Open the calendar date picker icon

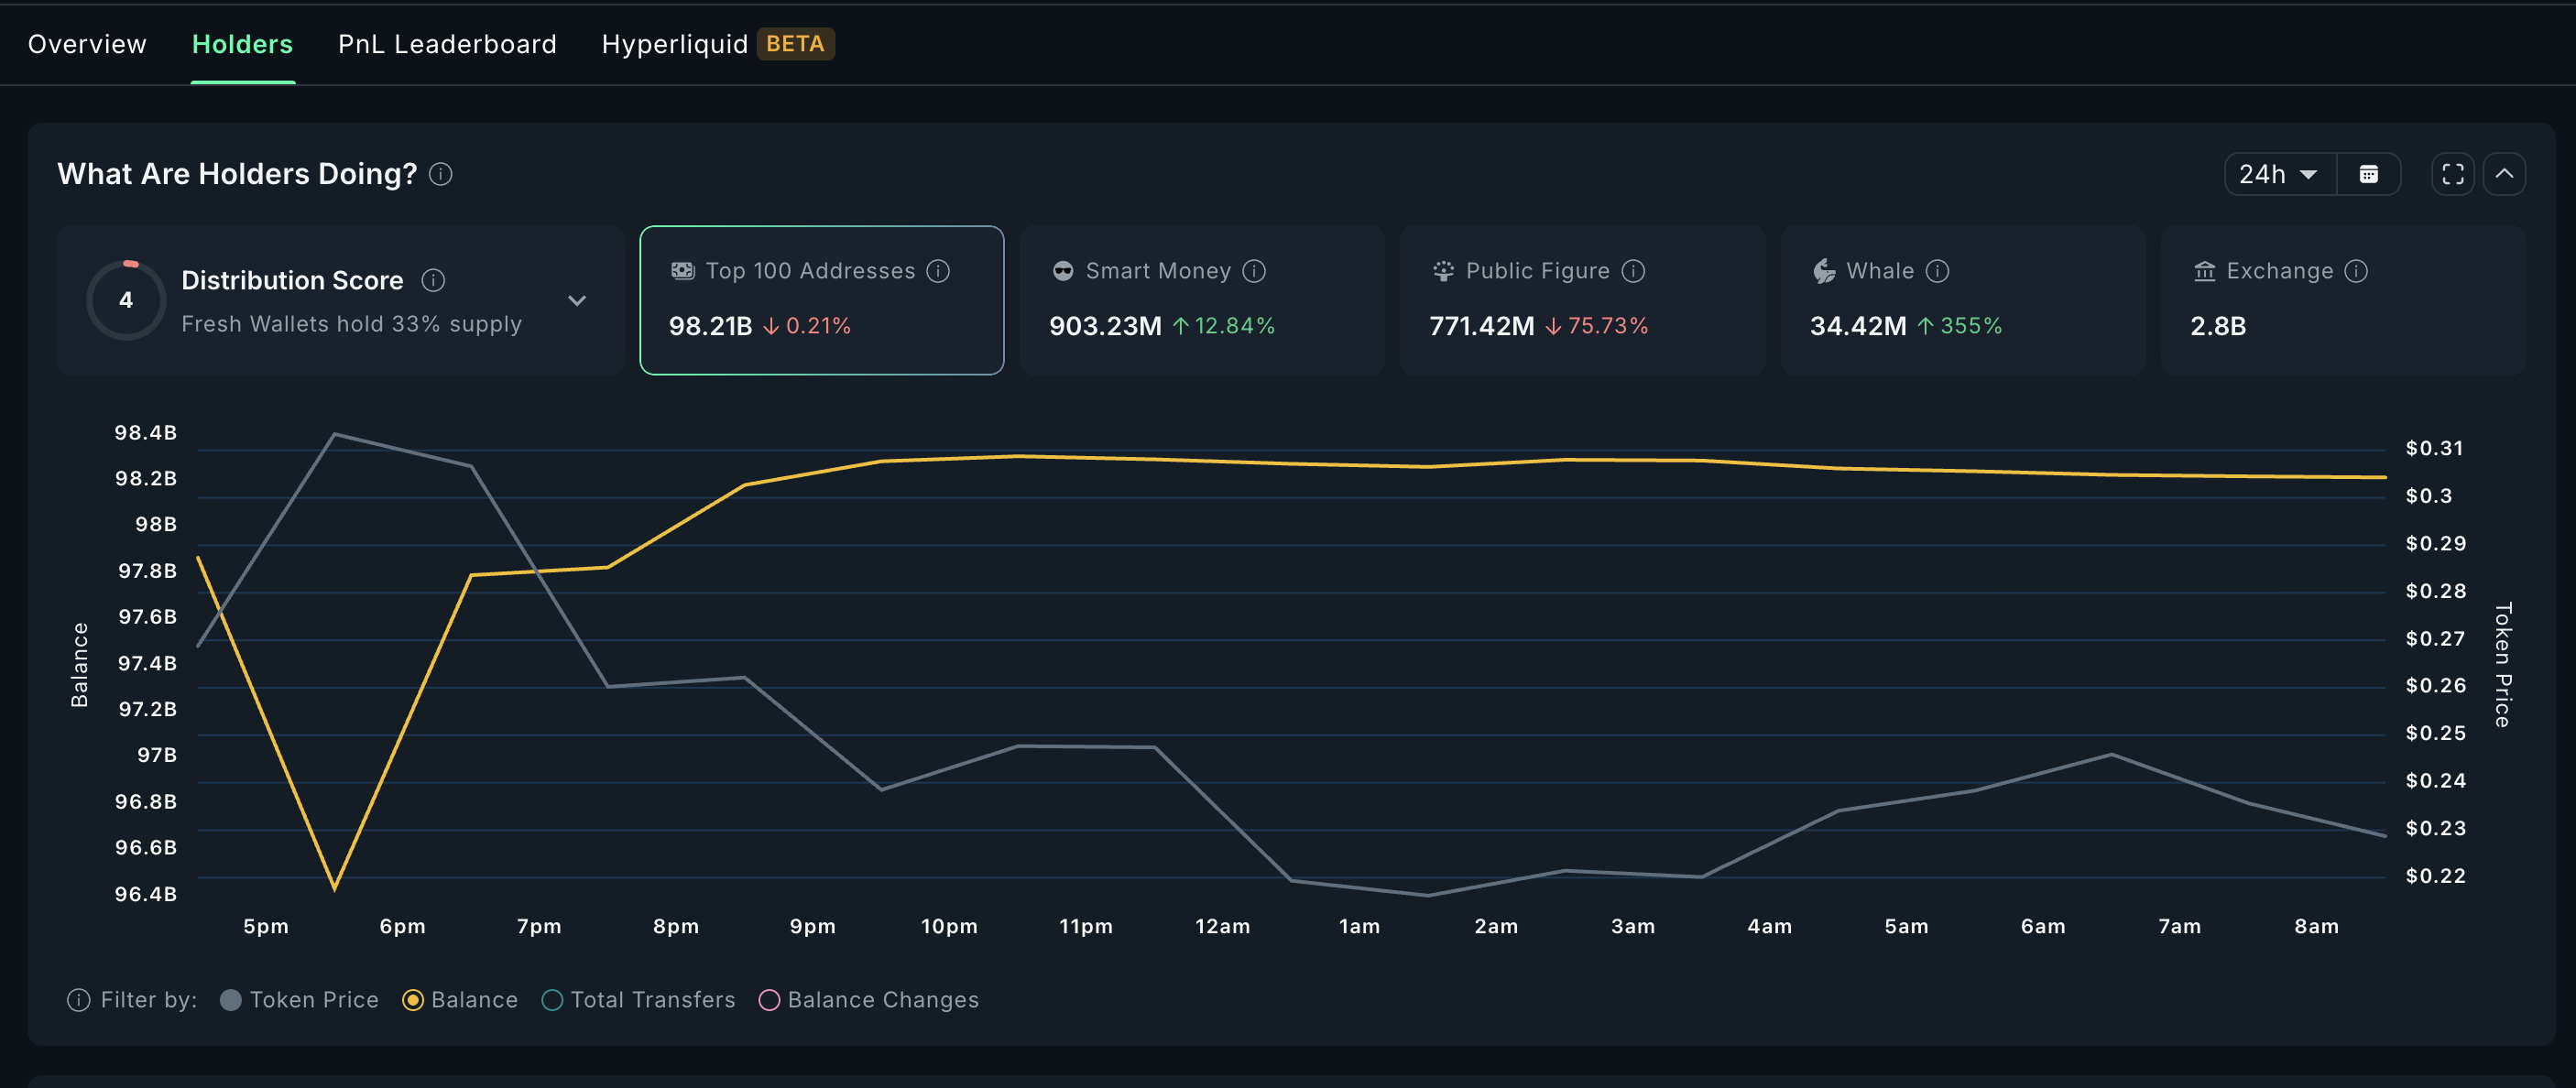pos(2368,174)
